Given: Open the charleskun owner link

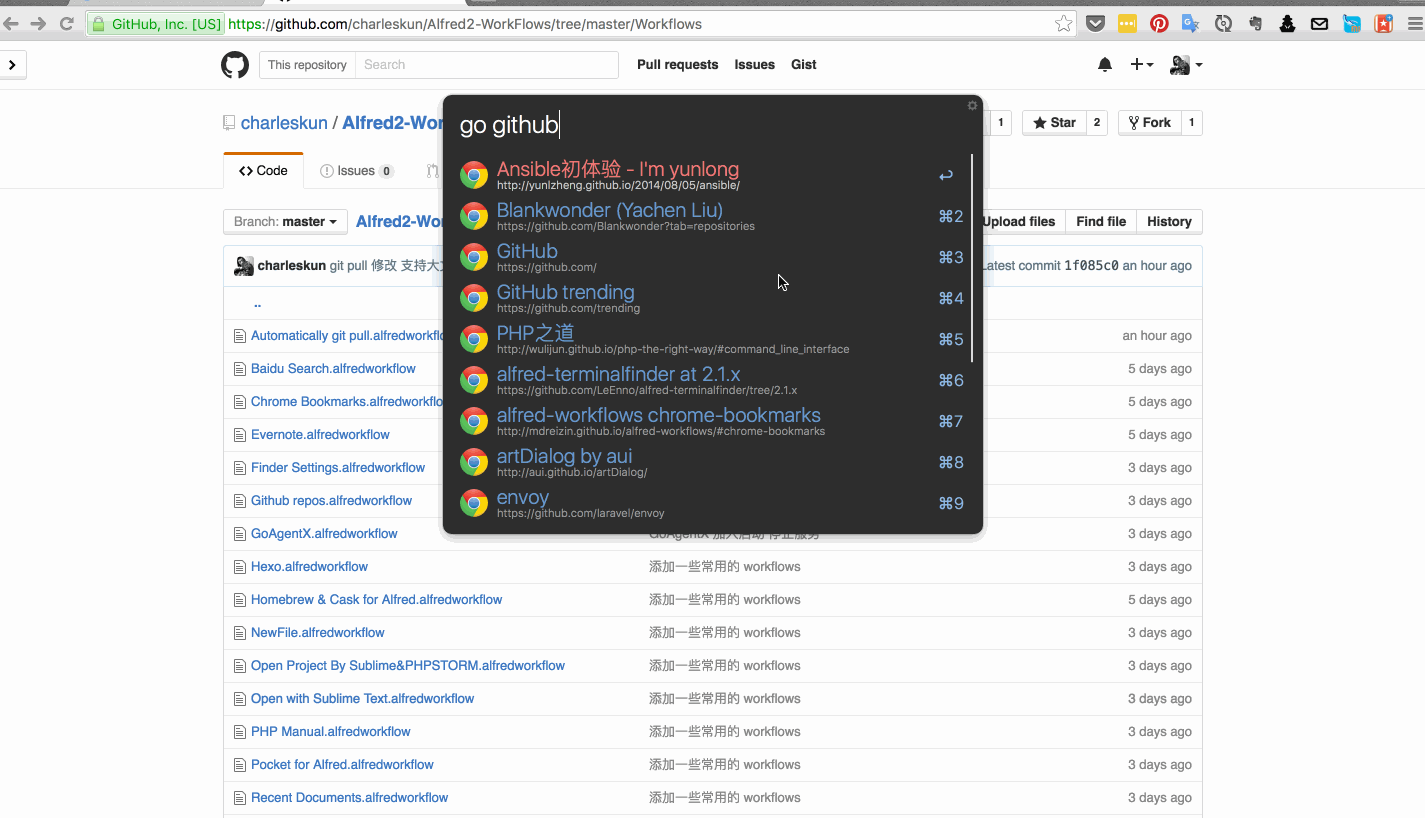Looking at the screenshot, I should point(284,123).
